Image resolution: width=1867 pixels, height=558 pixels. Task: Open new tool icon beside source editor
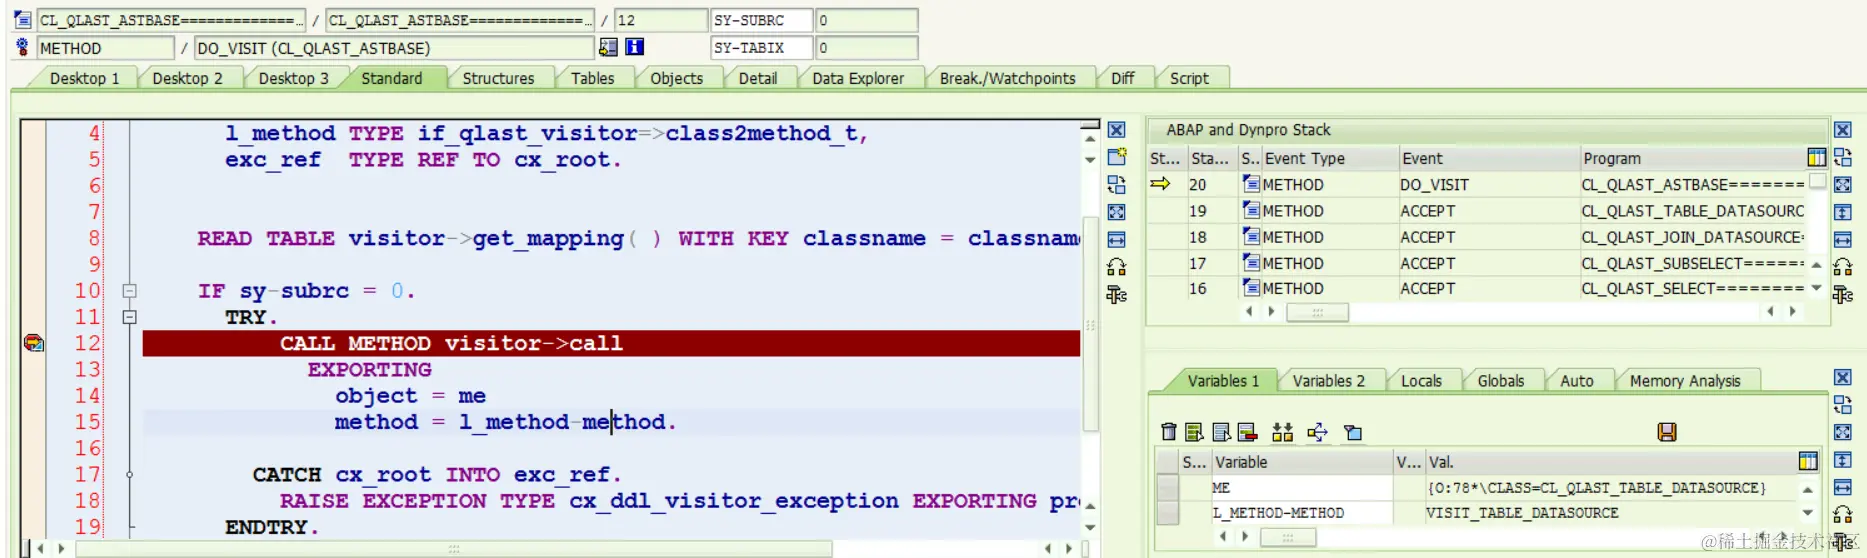click(1116, 157)
